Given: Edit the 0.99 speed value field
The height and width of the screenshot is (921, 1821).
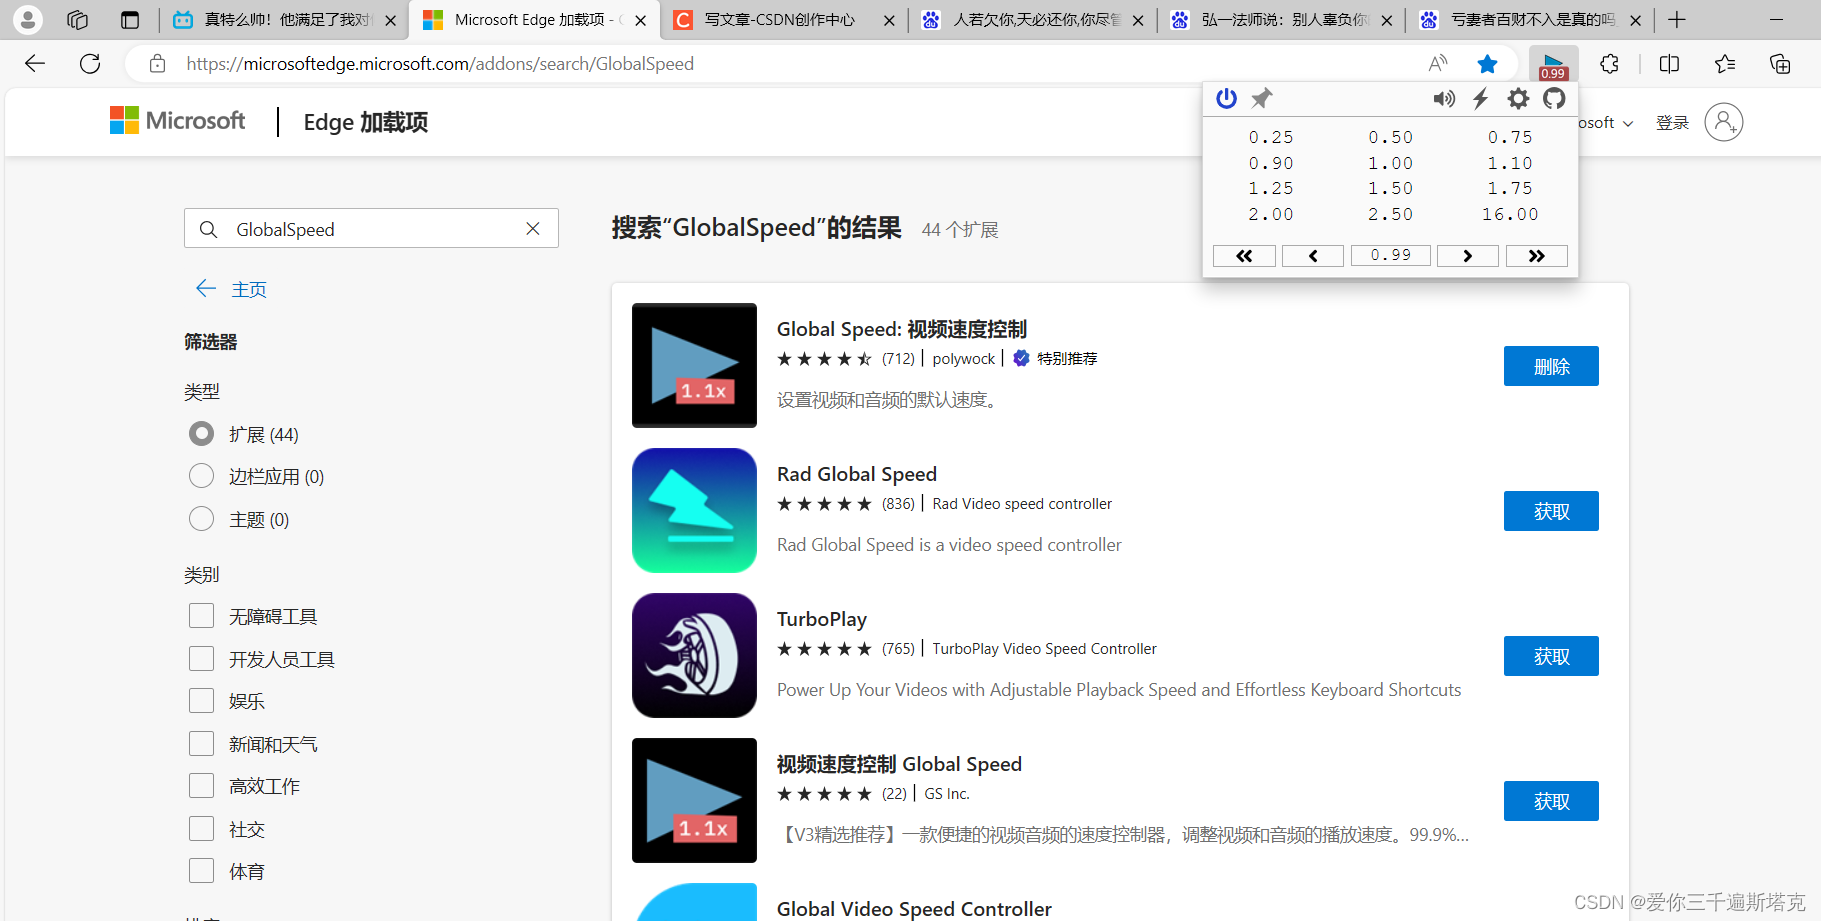Looking at the screenshot, I should (1391, 255).
